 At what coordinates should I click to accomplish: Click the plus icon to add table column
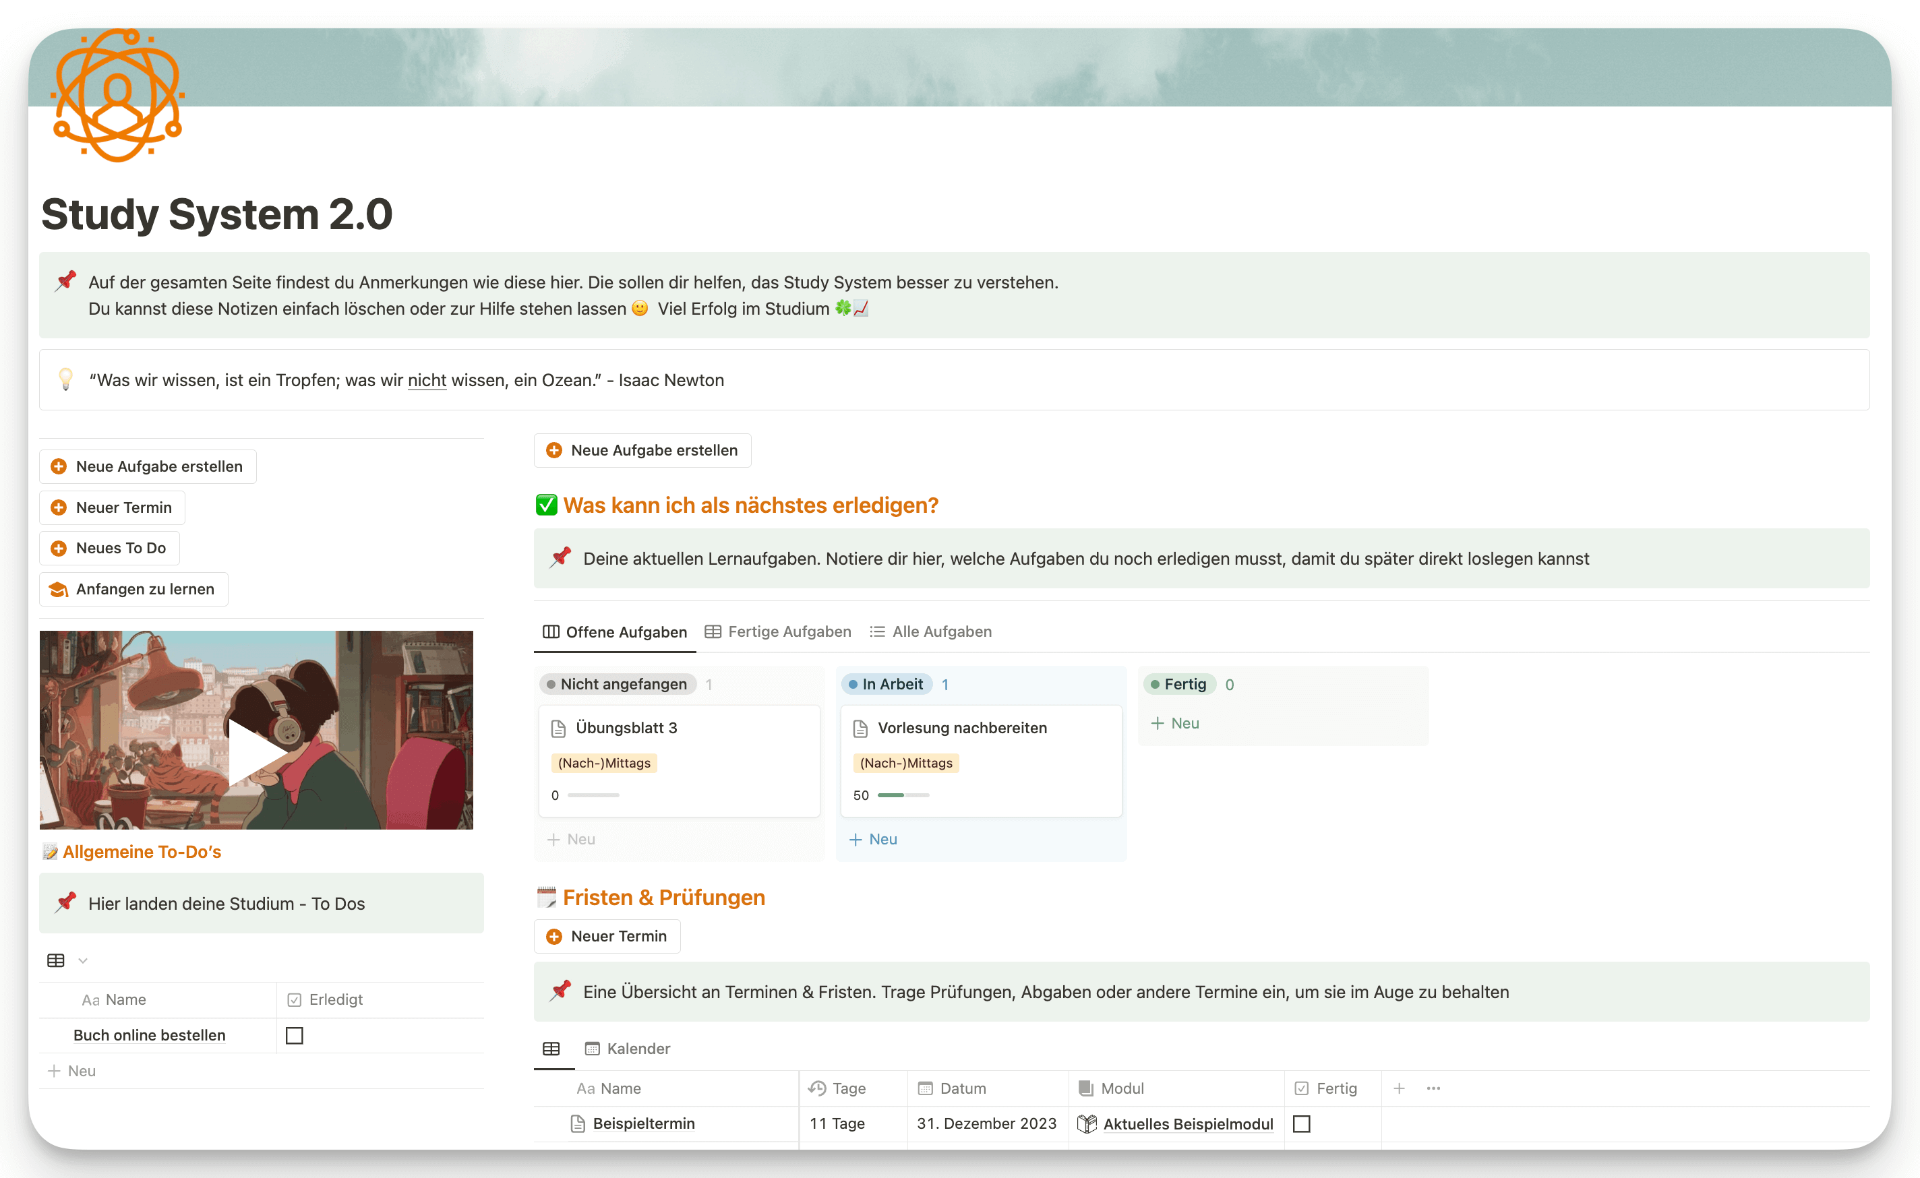pyautogui.click(x=1399, y=1088)
